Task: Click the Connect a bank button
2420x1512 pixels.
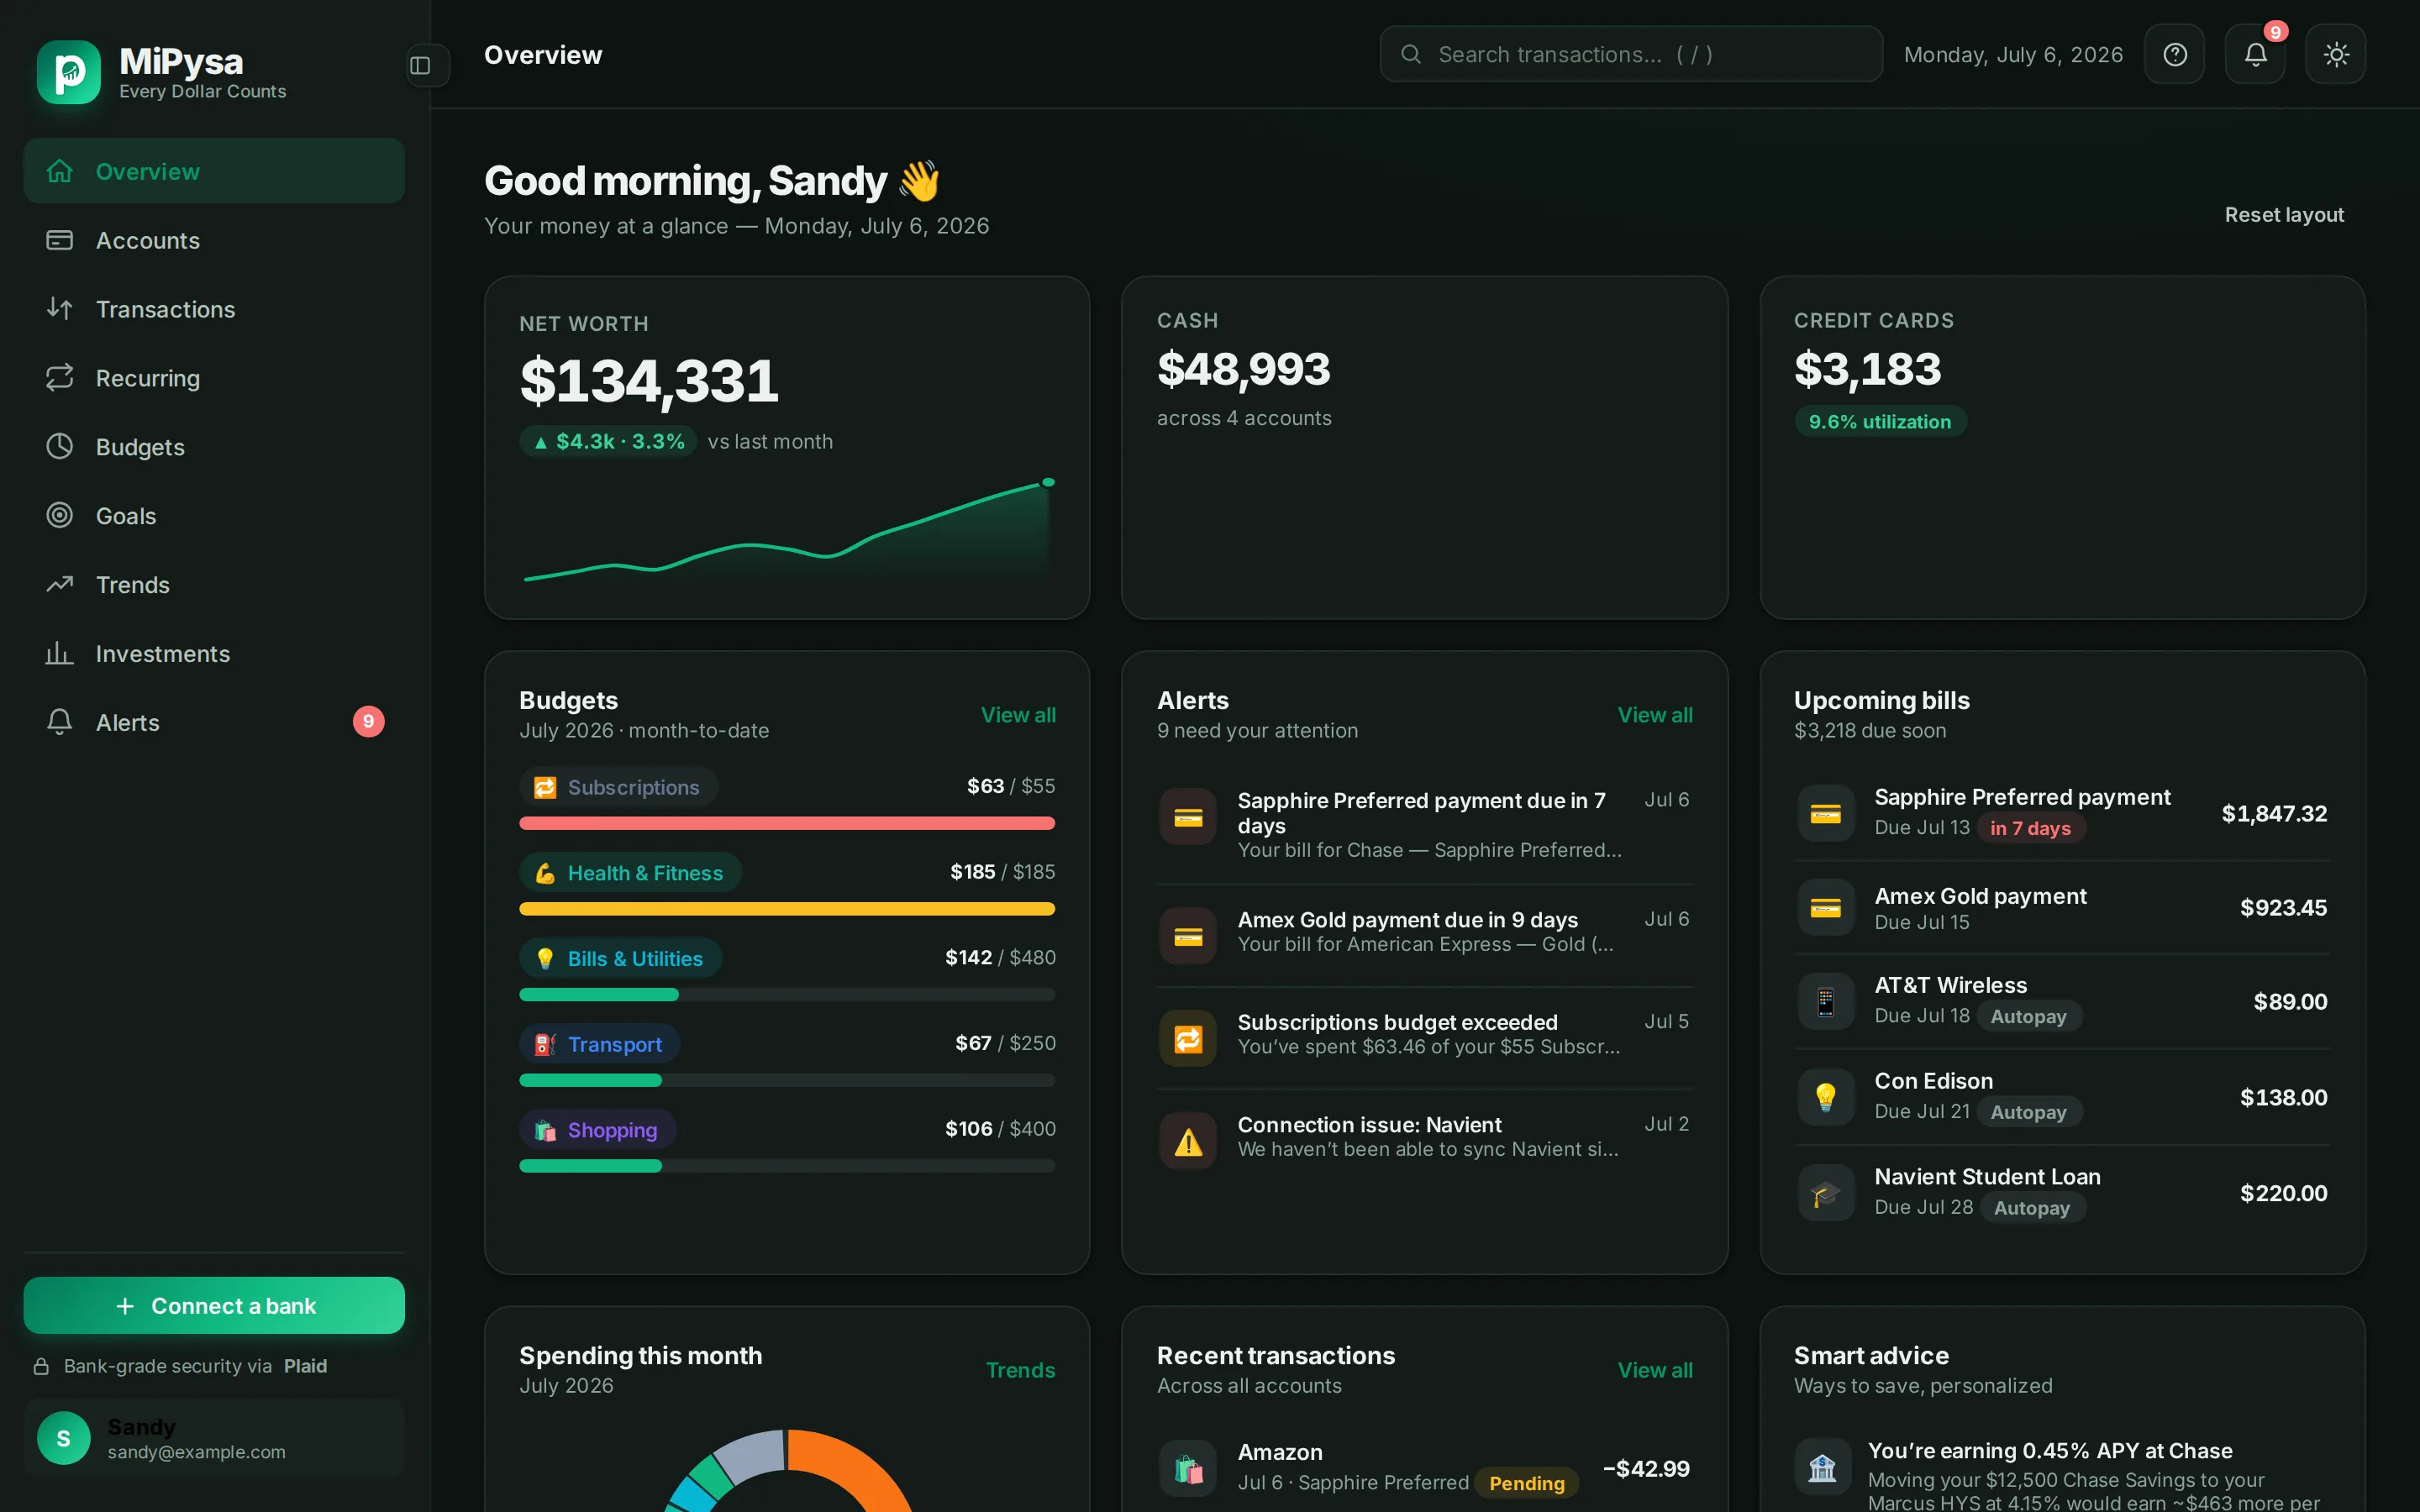Action: (x=214, y=1305)
